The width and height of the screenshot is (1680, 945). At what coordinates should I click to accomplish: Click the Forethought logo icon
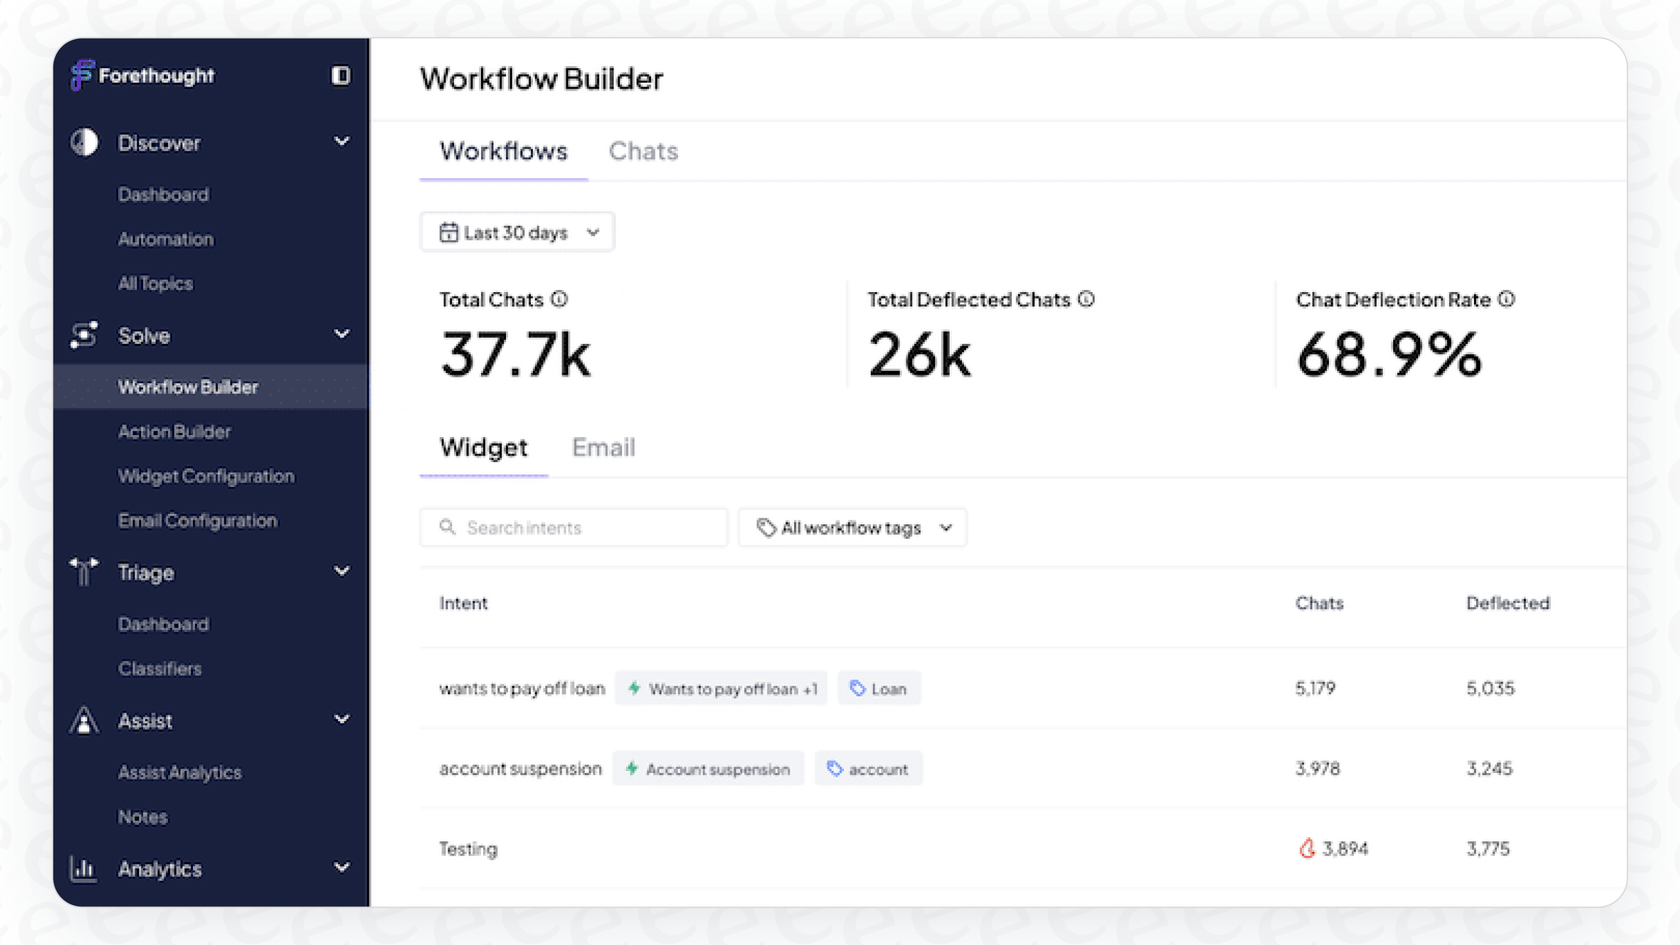[x=82, y=75]
